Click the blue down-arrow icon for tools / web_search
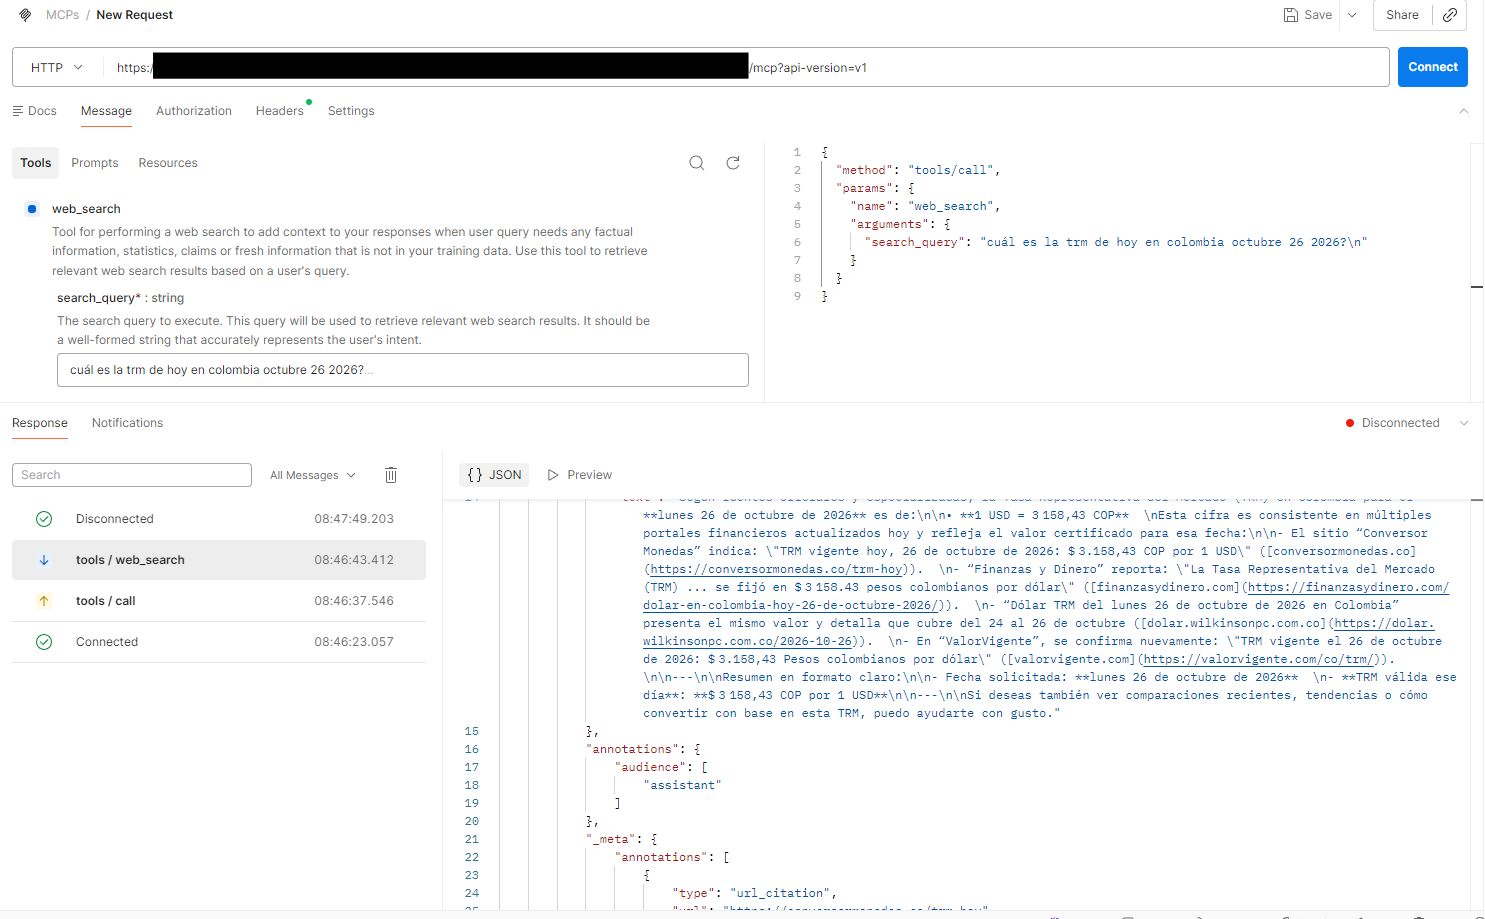 click(x=44, y=560)
